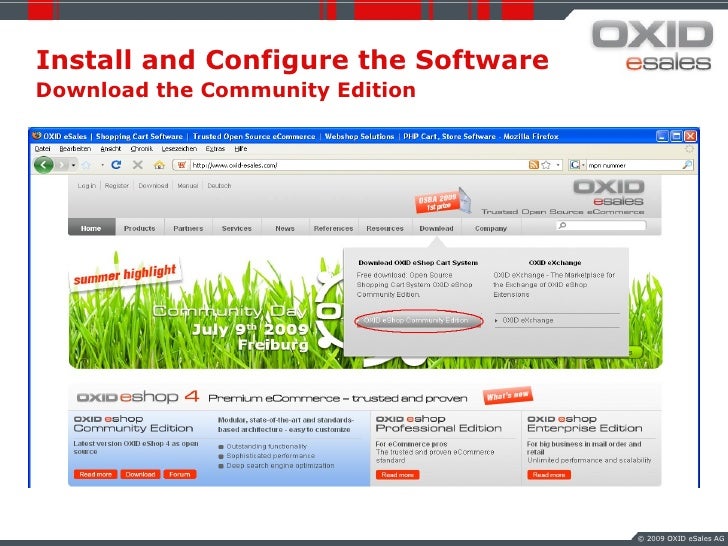This screenshot has width=728, height=546.
Task: Open the back/forward history dropdown arrow
Action: [x=73, y=165]
